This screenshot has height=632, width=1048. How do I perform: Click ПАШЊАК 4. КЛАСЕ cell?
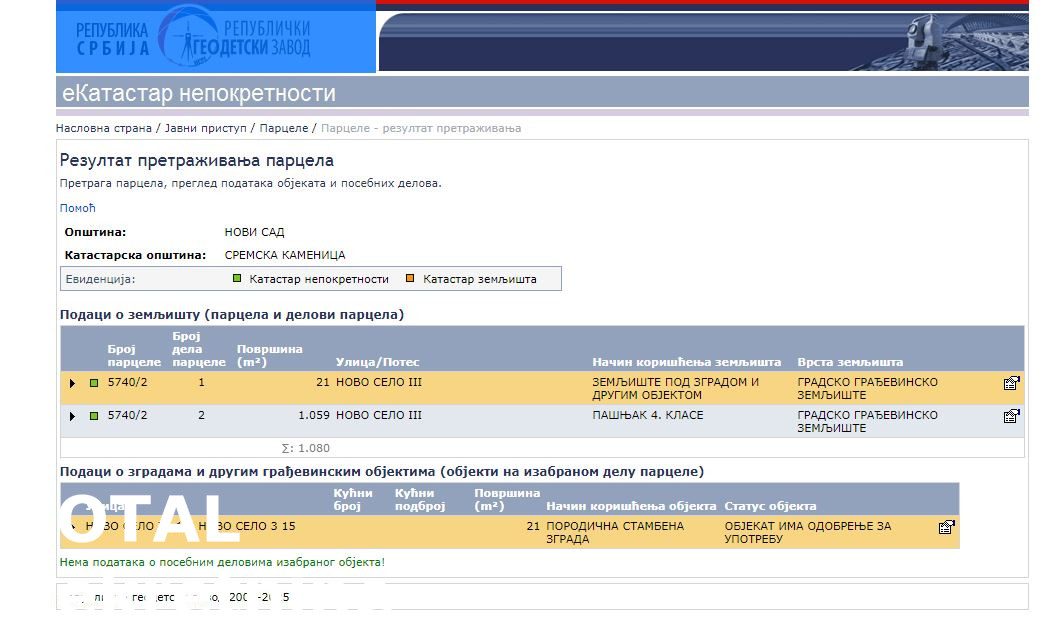(648, 415)
